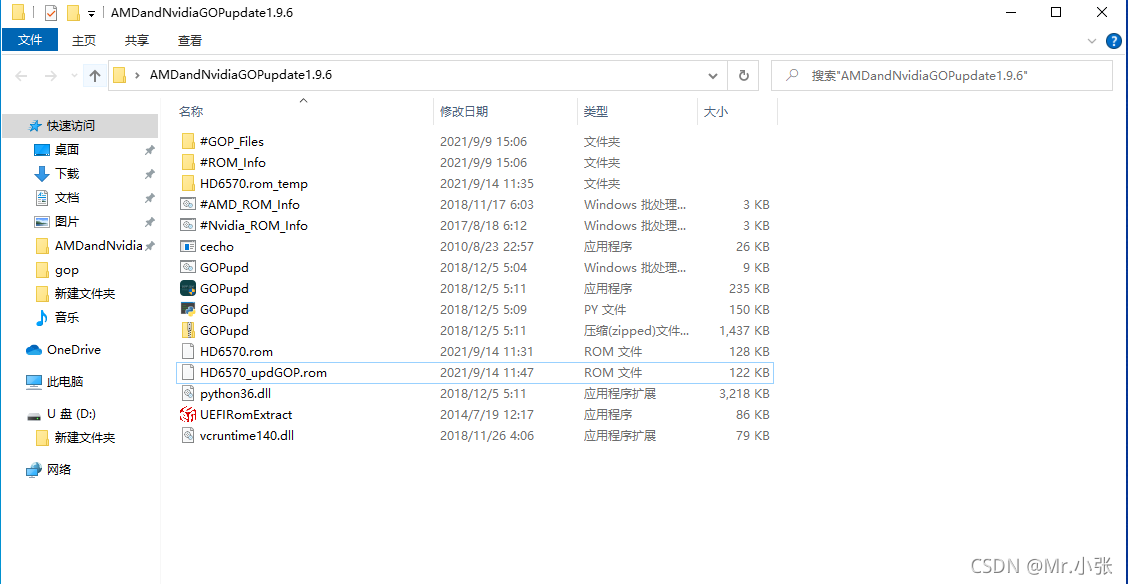Select the UEFIRomExtract application icon
Viewport: 1128px width, 584px height.
(x=188, y=415)
